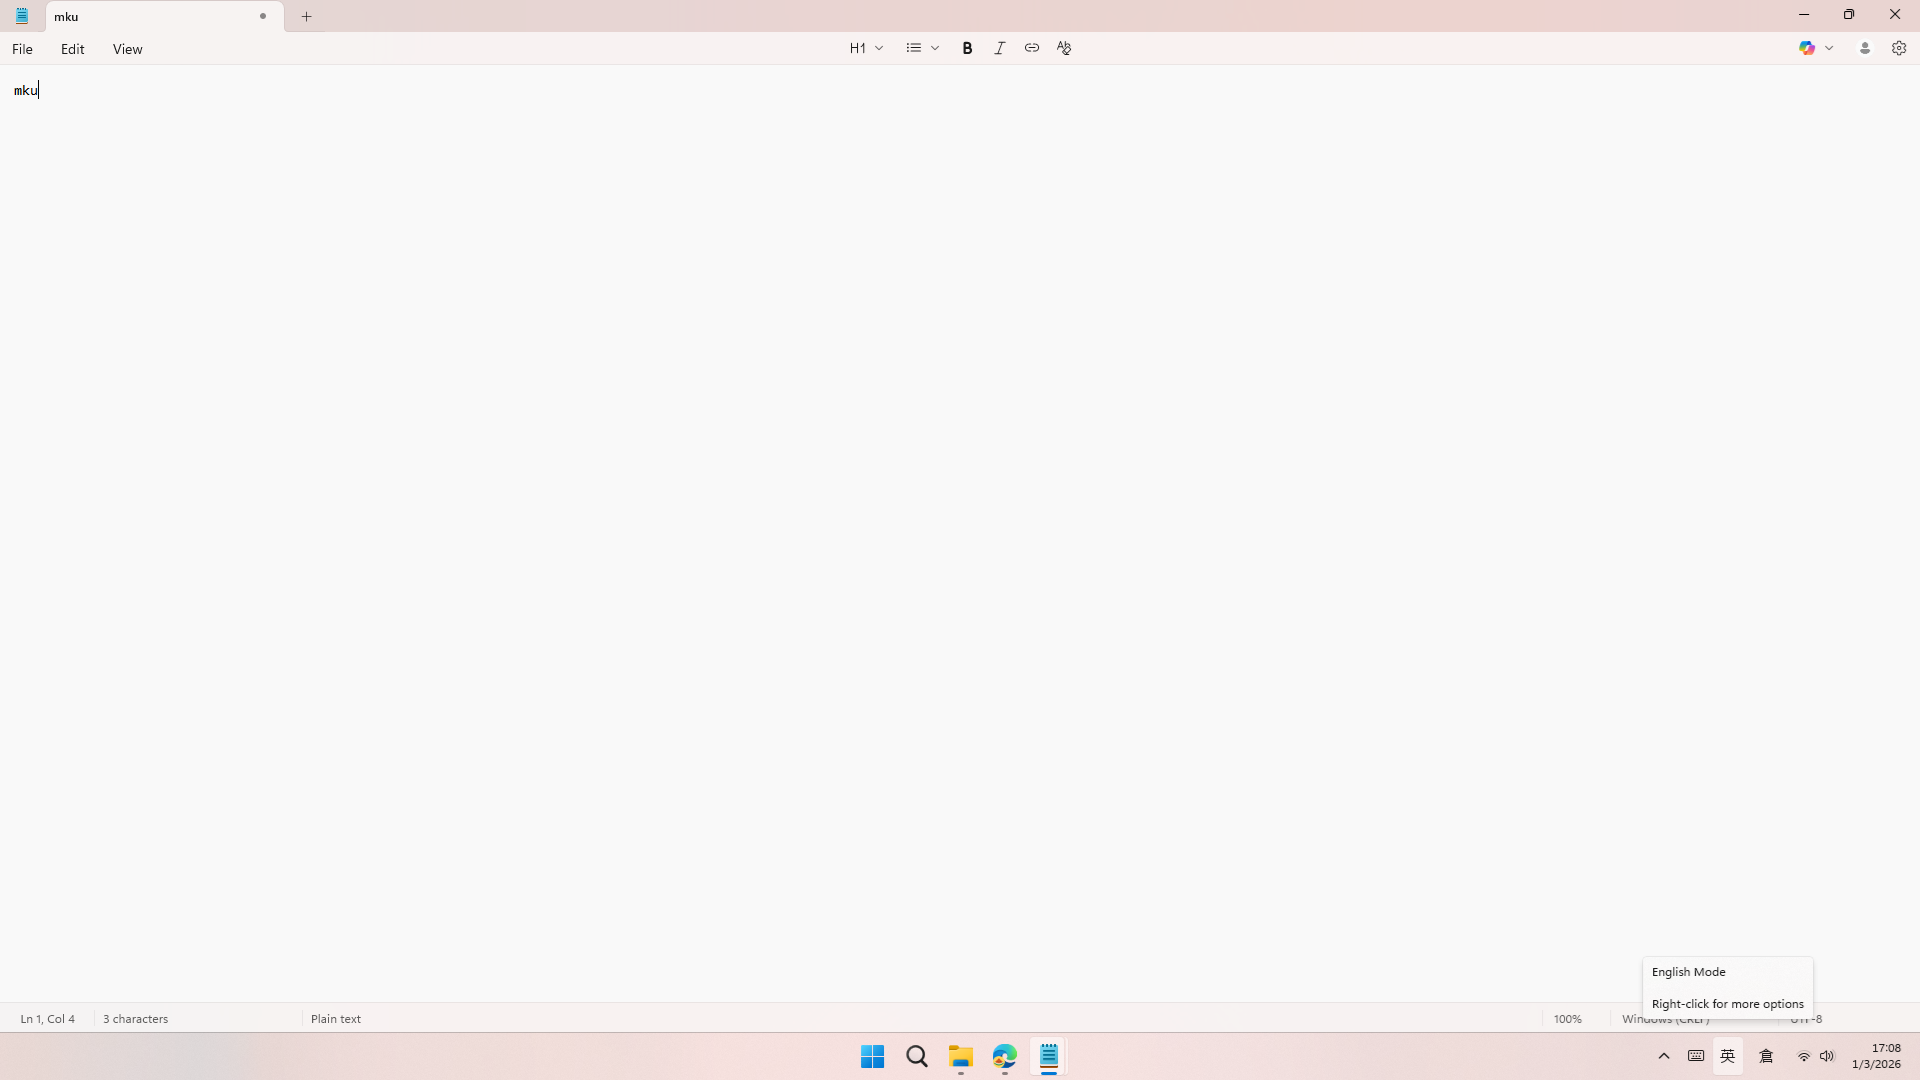Click the Notepad taskbar icon
This screenshot has height=1080, width=1920.
click(1048, 1057)
